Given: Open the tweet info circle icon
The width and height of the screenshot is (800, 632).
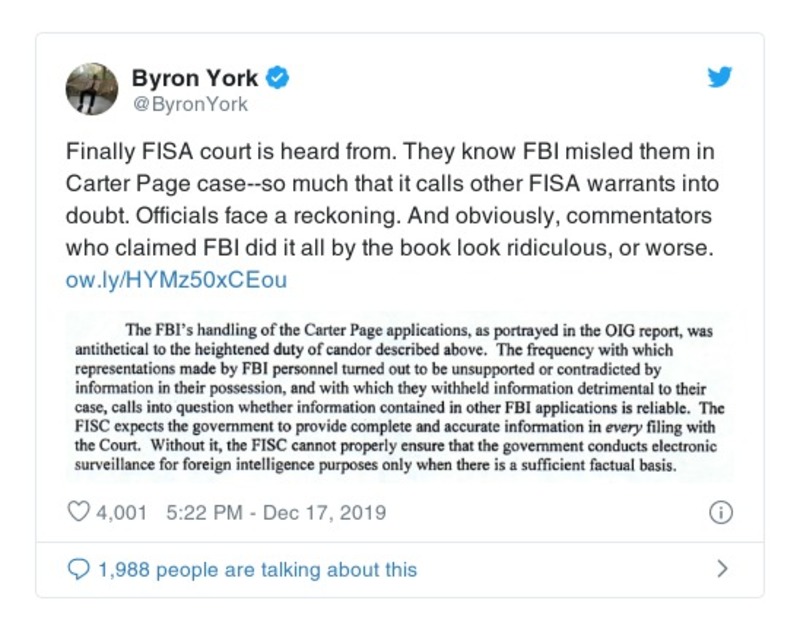Looking at the screenshot, I should pyautogui.click(x=720, y=513).
